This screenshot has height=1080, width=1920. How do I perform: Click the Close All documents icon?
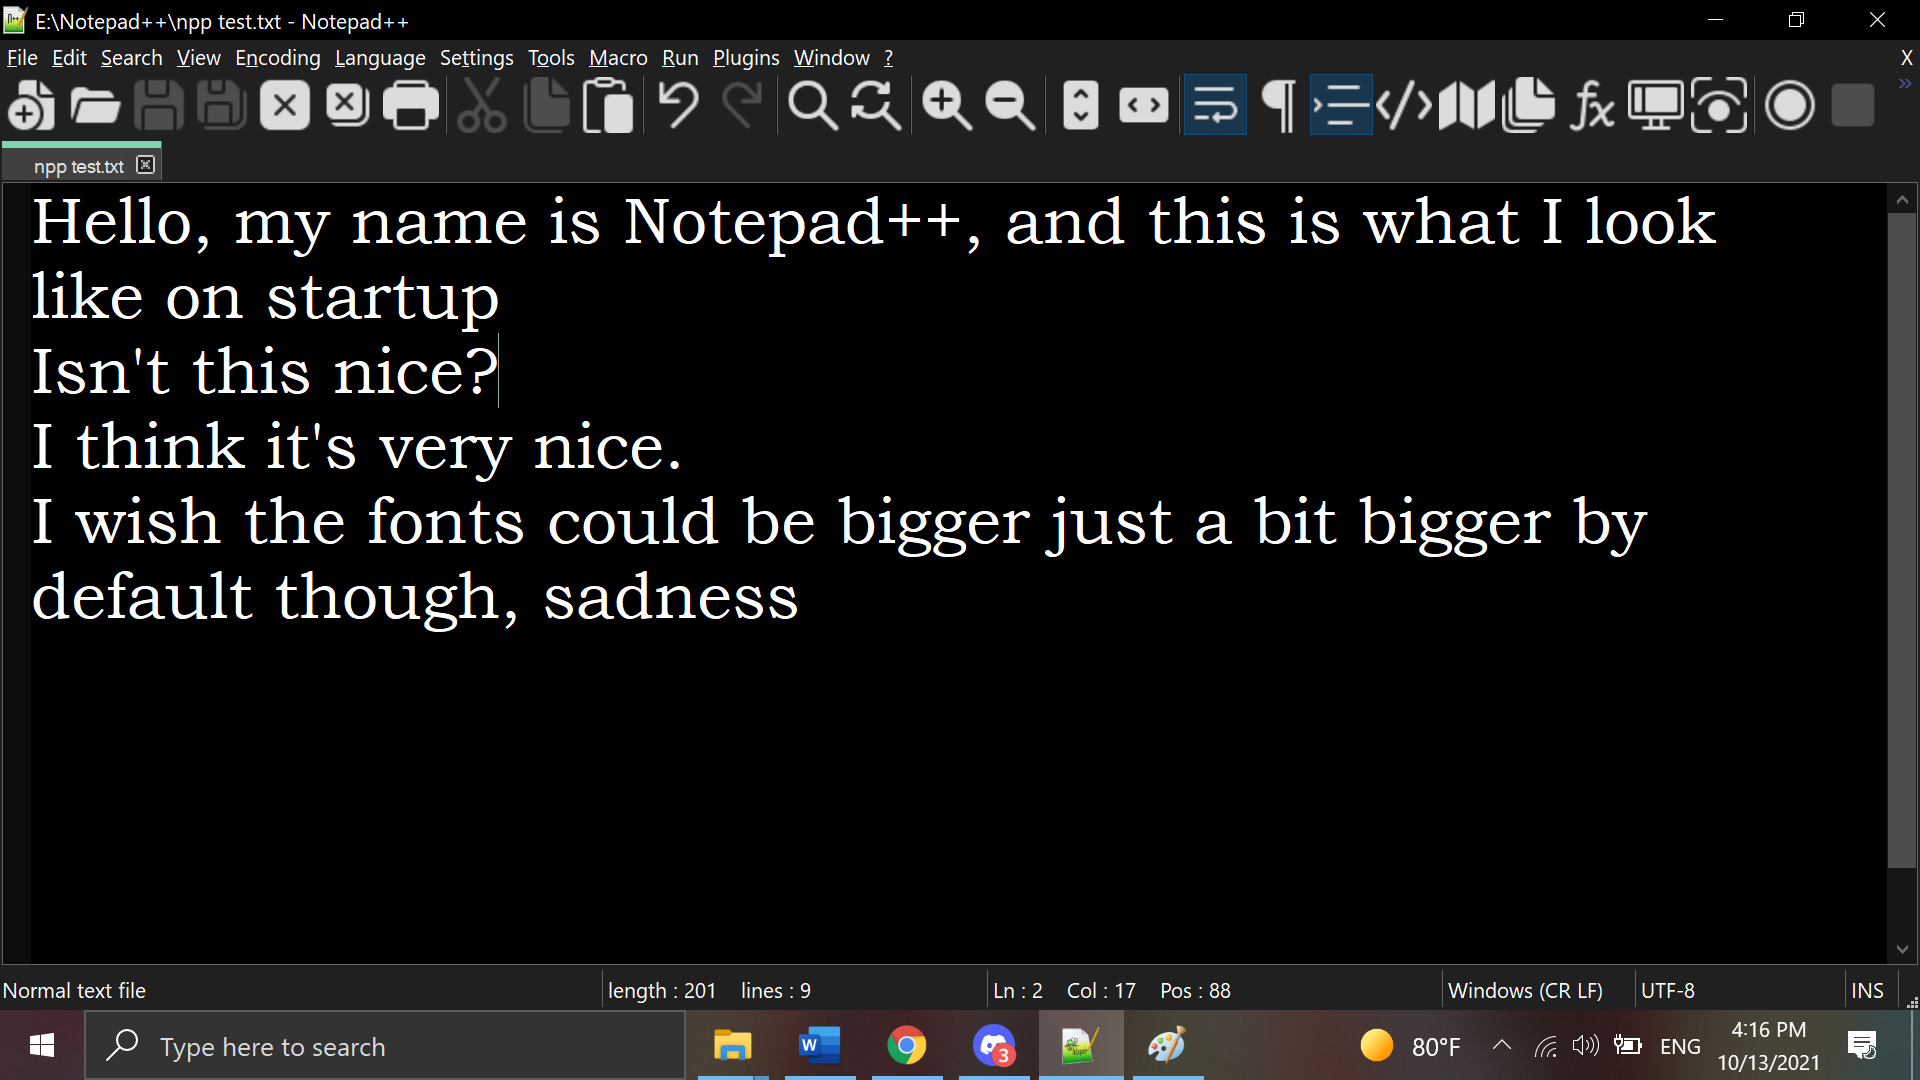click(x=348, y=105)
